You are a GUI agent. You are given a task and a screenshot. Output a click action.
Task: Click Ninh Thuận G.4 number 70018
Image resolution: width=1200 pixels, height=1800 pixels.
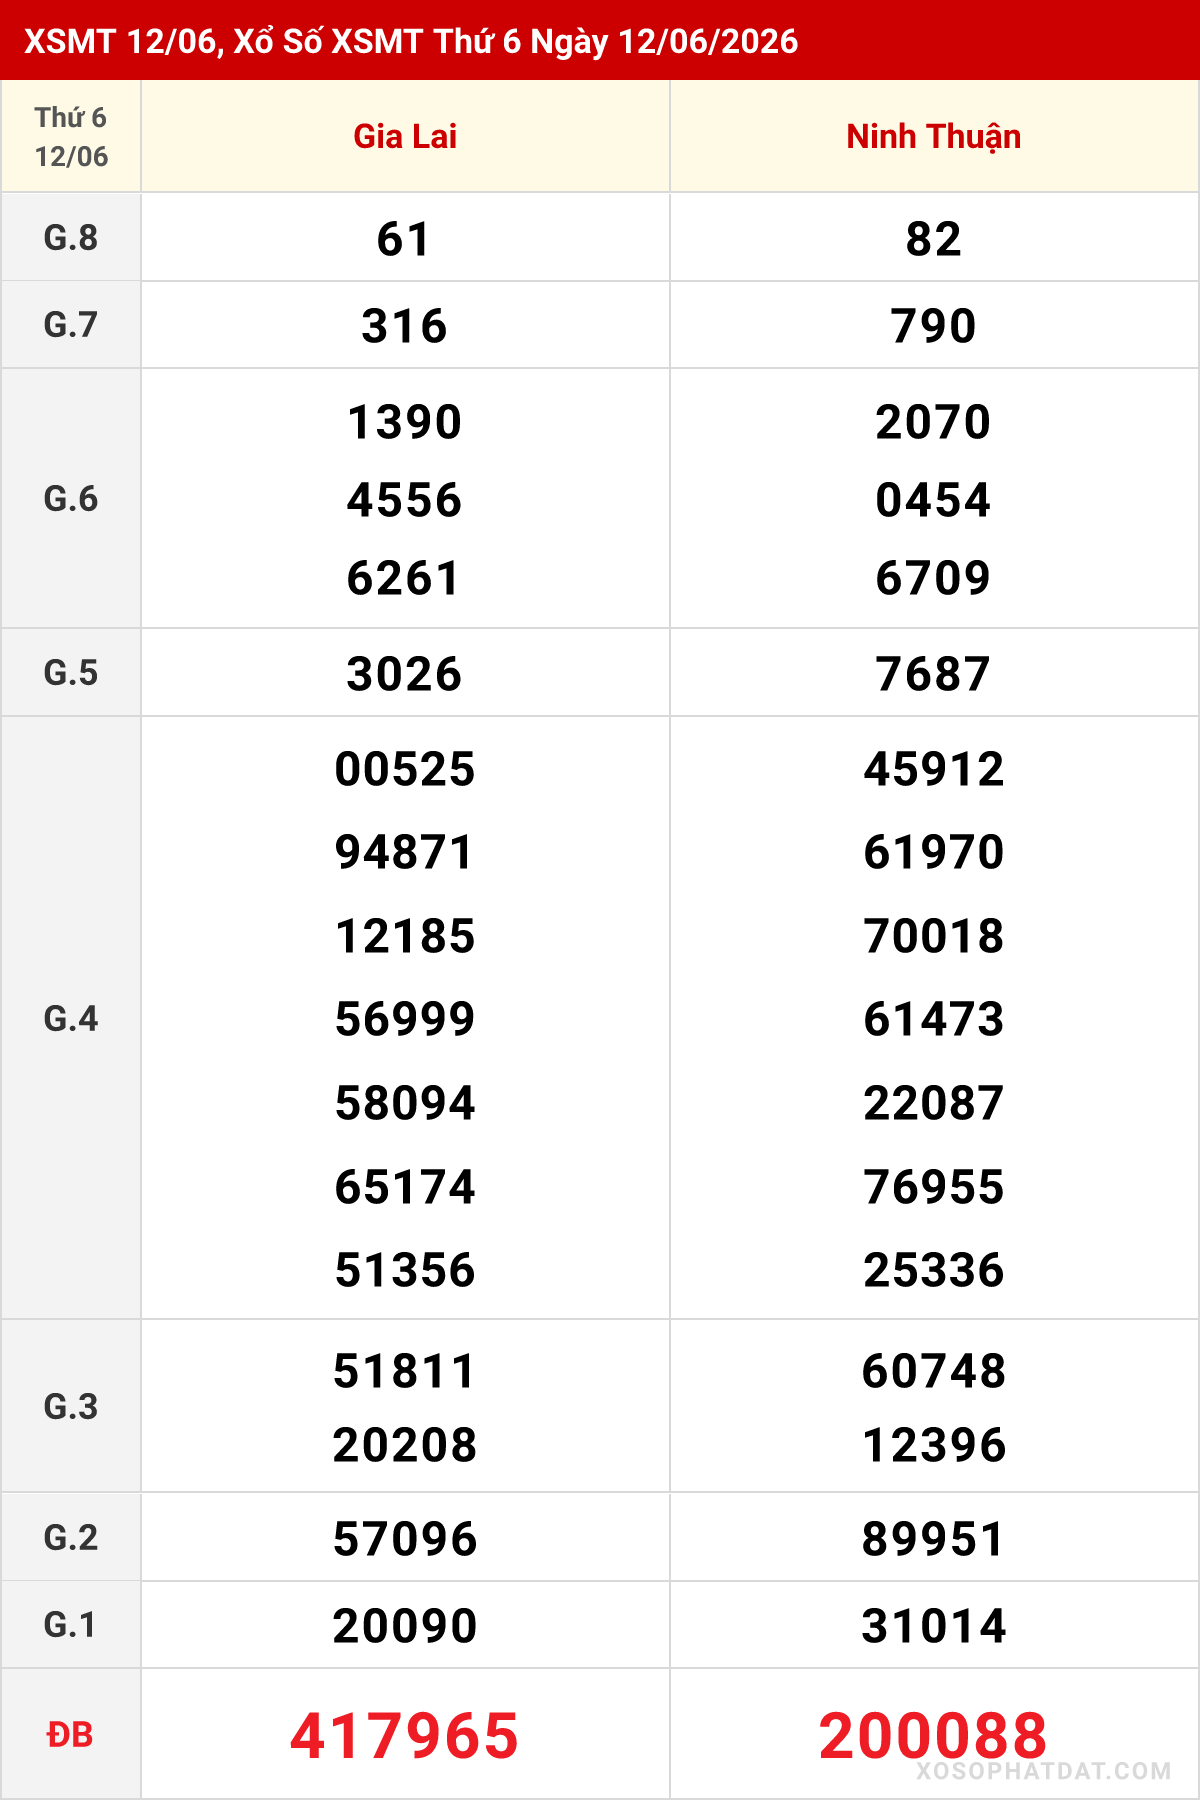[x=934, y=936]
